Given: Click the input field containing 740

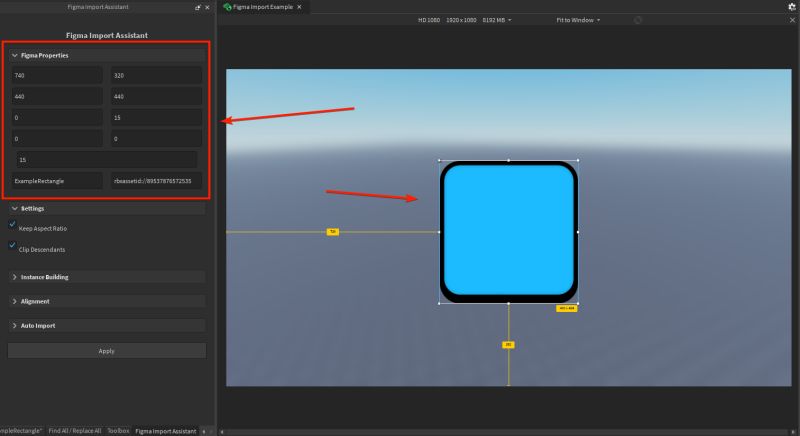Looking at the screenshot, I should pyautogui.click(x=57, y=75).
